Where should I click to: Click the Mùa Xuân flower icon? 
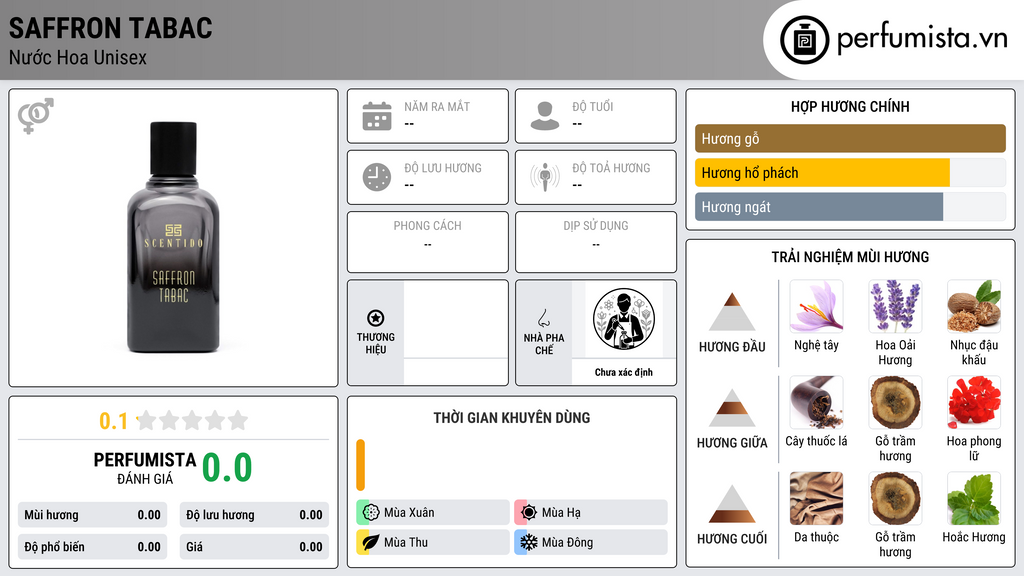(371, 512)
